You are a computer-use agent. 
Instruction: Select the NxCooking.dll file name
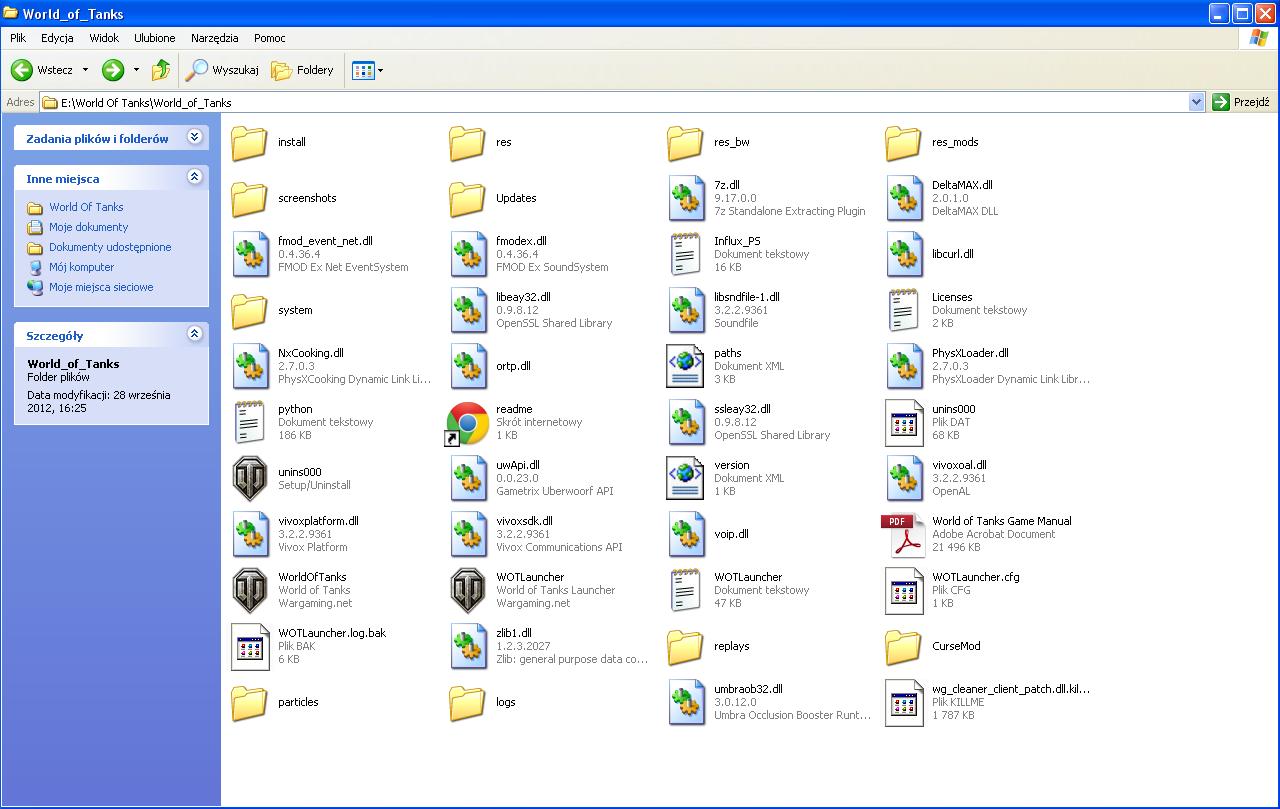coord(311,353)
